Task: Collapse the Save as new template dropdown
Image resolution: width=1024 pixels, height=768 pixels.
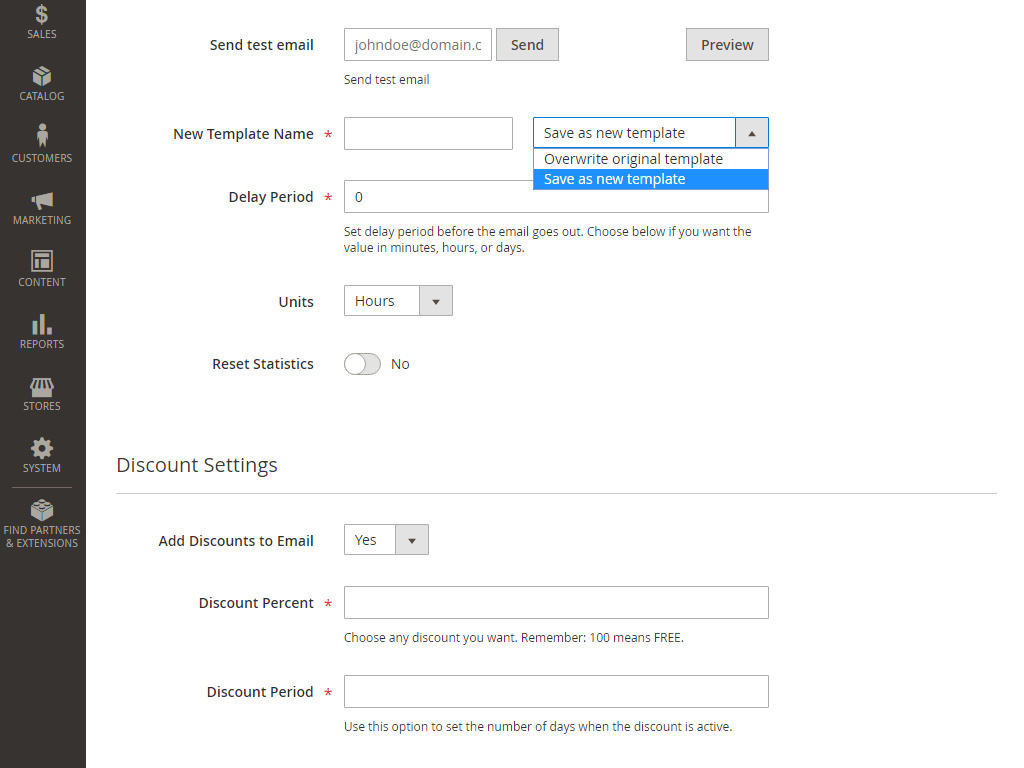Action: (650, 133)
